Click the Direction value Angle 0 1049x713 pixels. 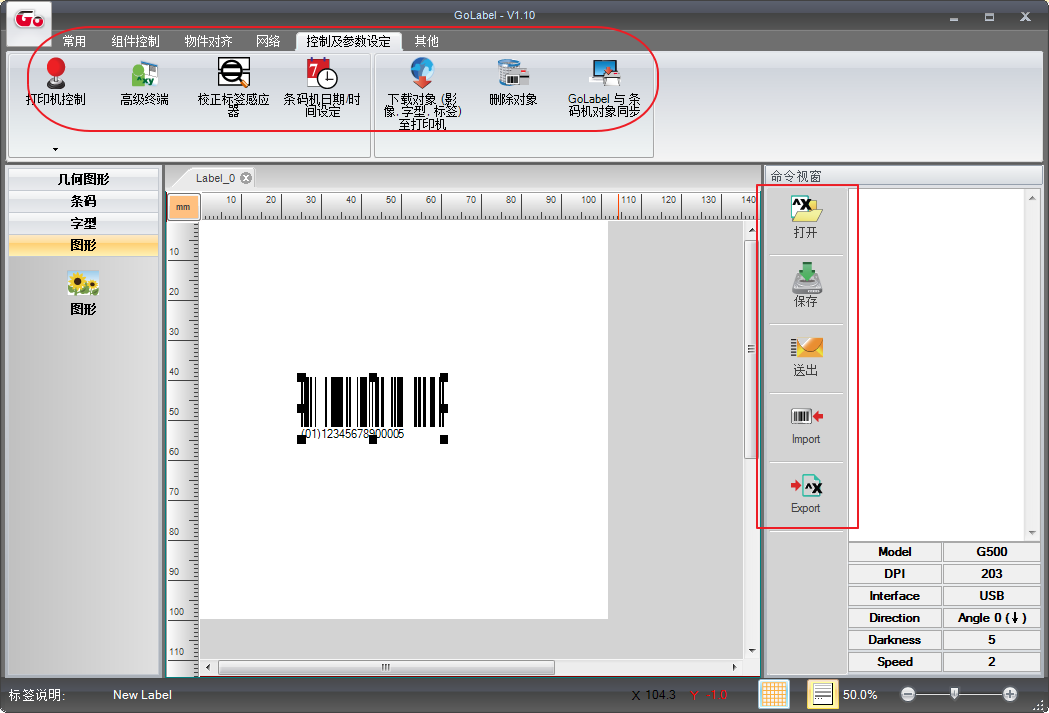coord(991,618)
